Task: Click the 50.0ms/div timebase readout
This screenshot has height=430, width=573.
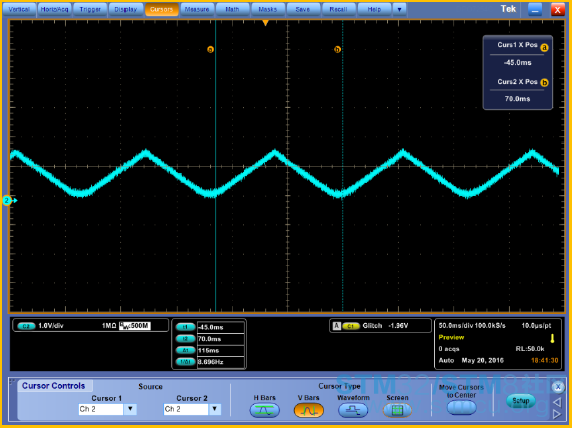Action: tap(456, 325)
